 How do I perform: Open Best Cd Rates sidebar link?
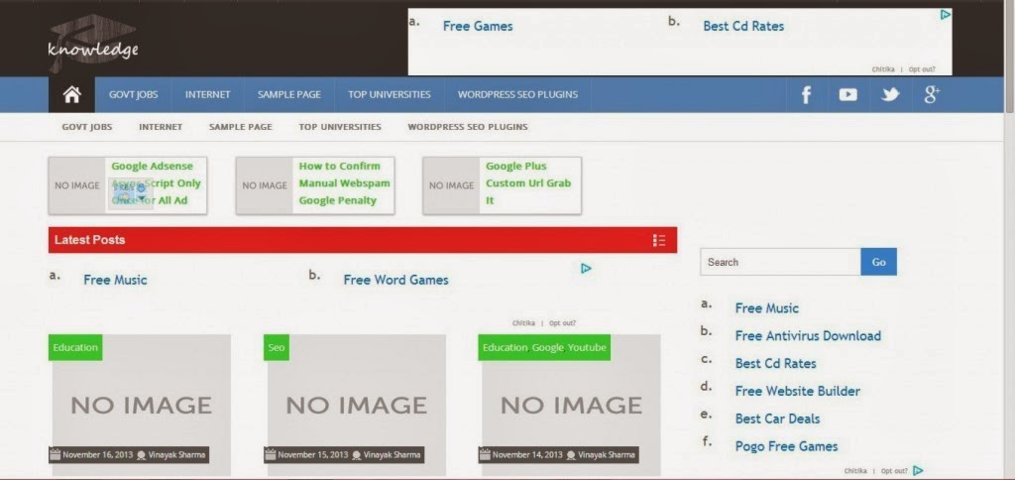pos(775,364)
